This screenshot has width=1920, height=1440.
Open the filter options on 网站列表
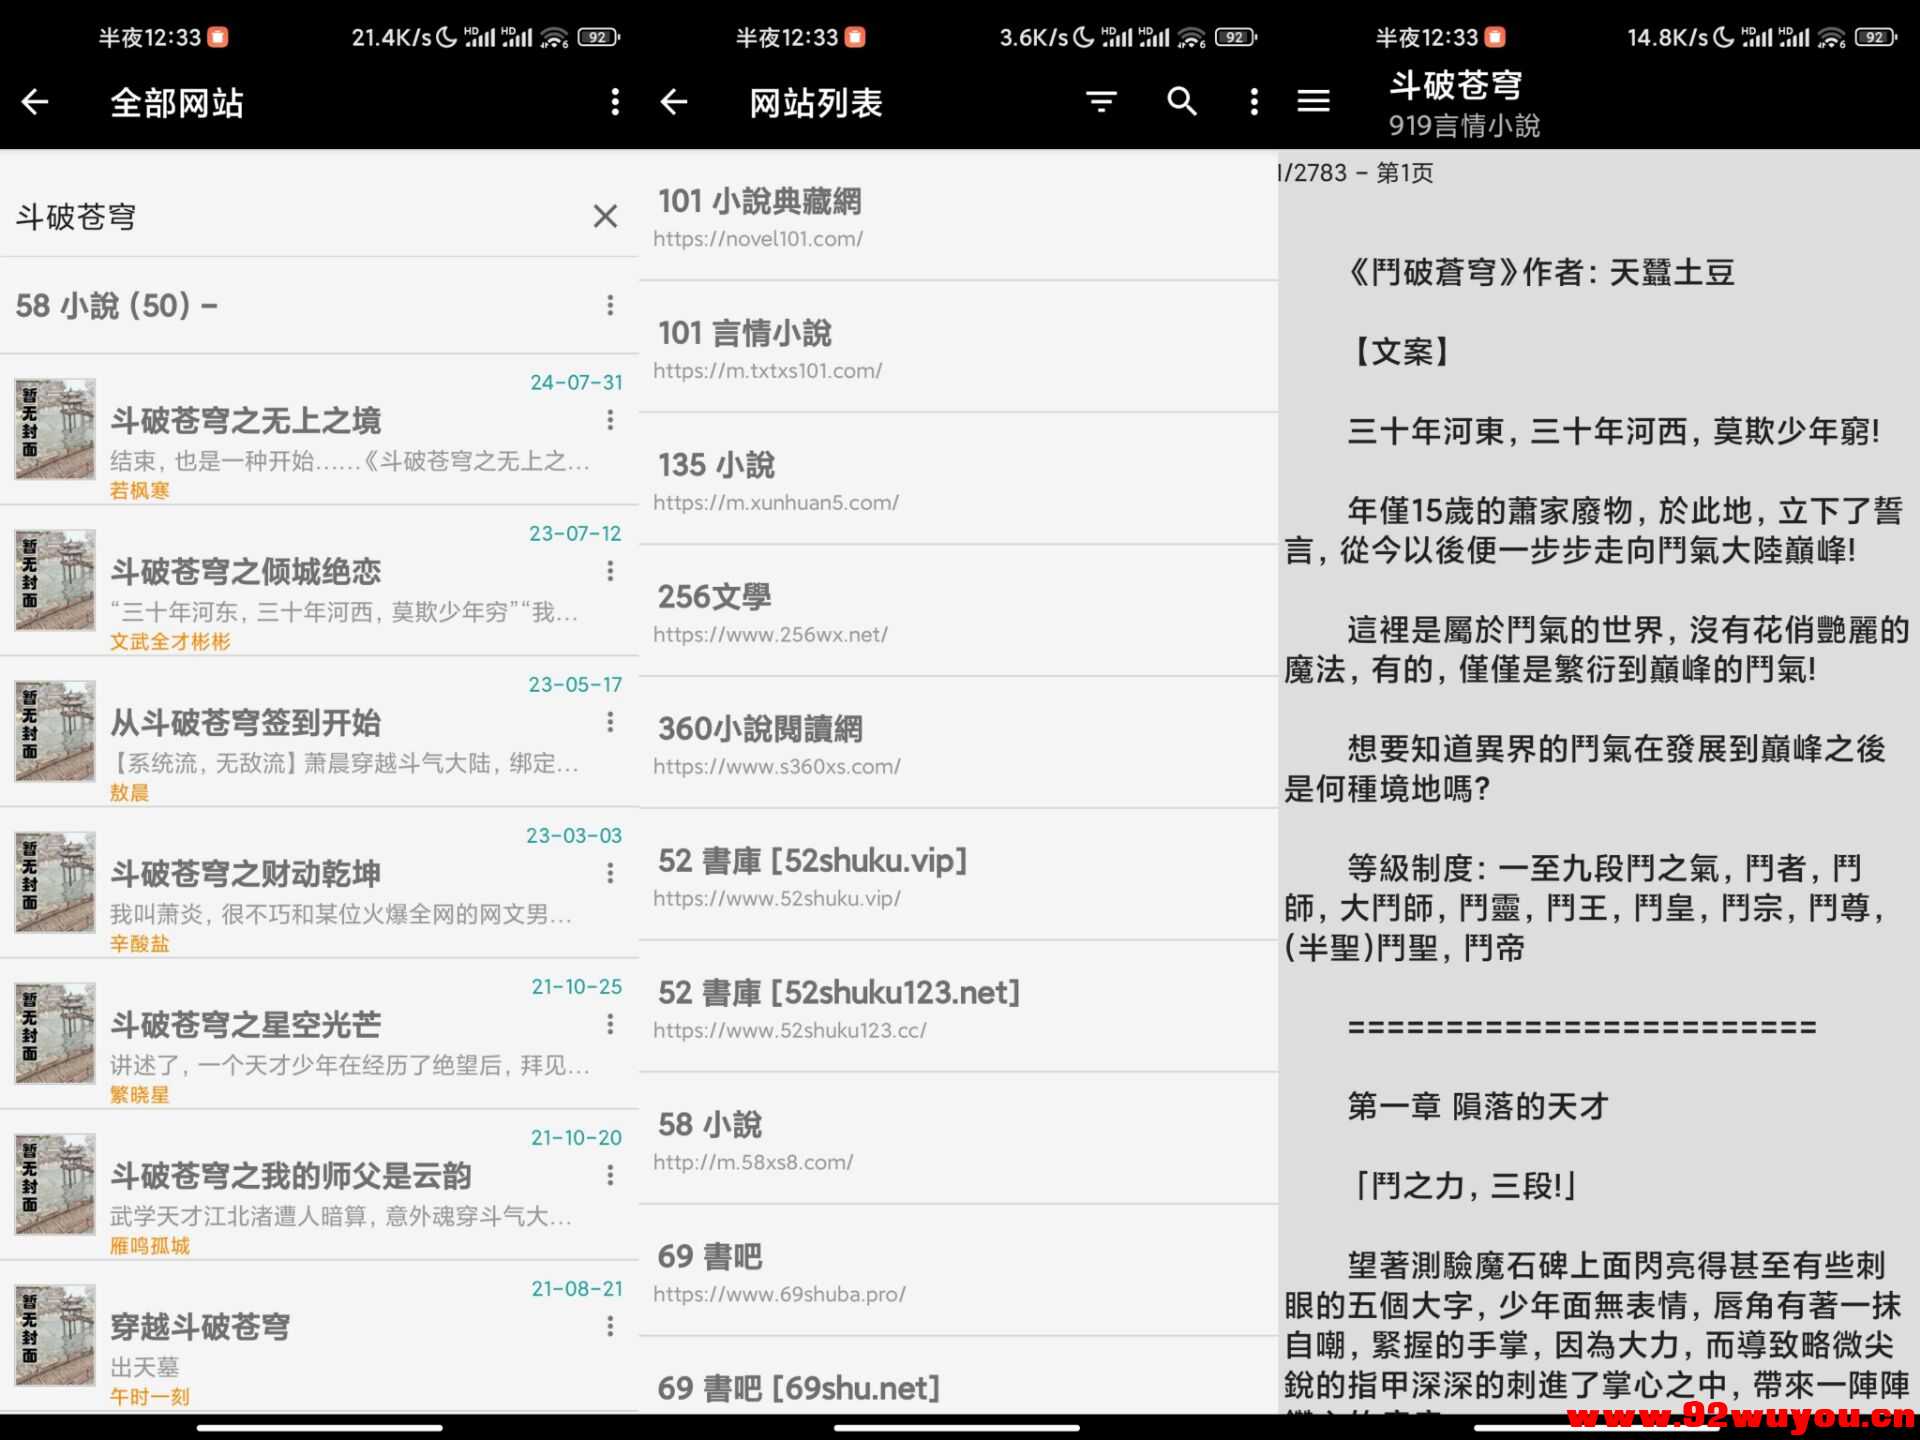pos(1100,102)
